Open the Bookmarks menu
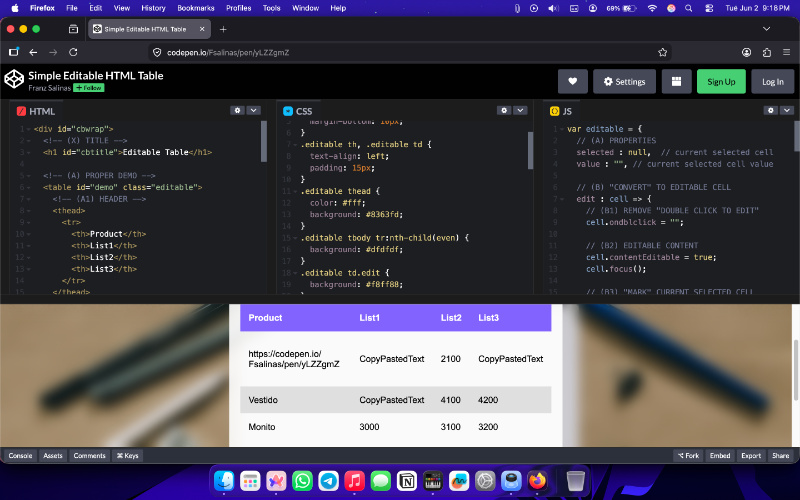 pos(195,8)
